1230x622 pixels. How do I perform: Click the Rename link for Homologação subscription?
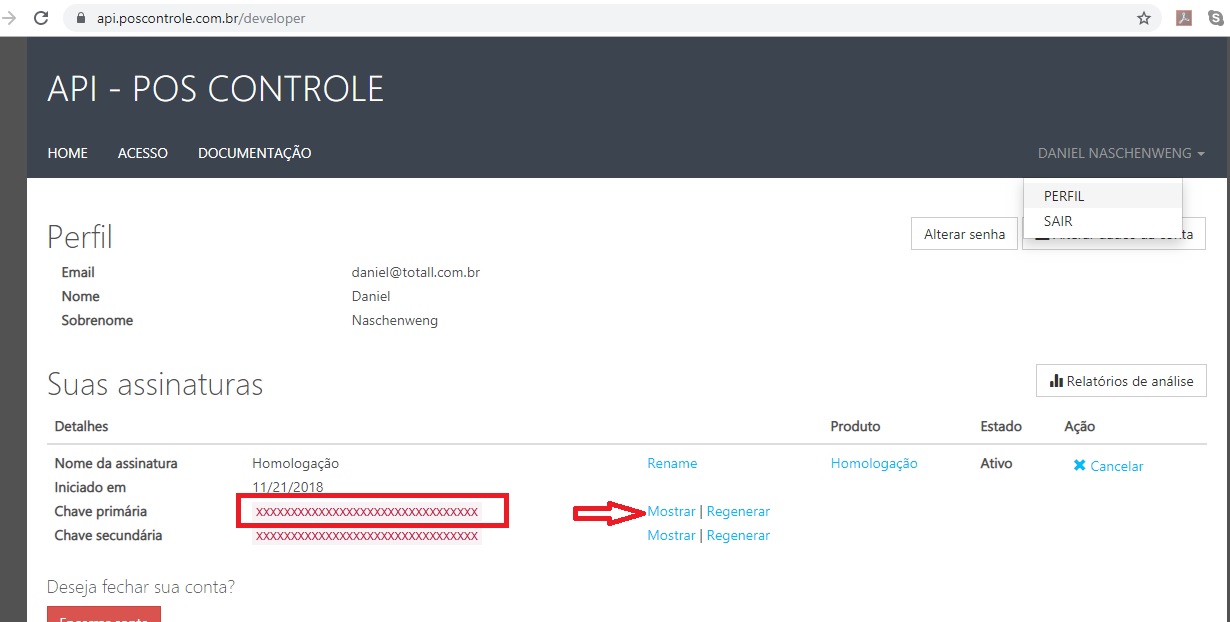coord(672,463)
